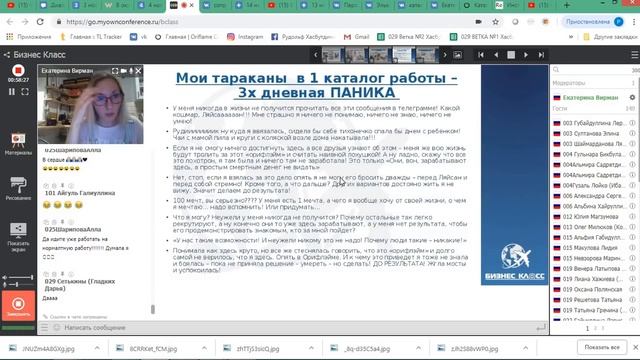Toggle the camera on Екатерина Вирман's video
640x360 pixels.
pyautogui.click(x=123, y=71)
